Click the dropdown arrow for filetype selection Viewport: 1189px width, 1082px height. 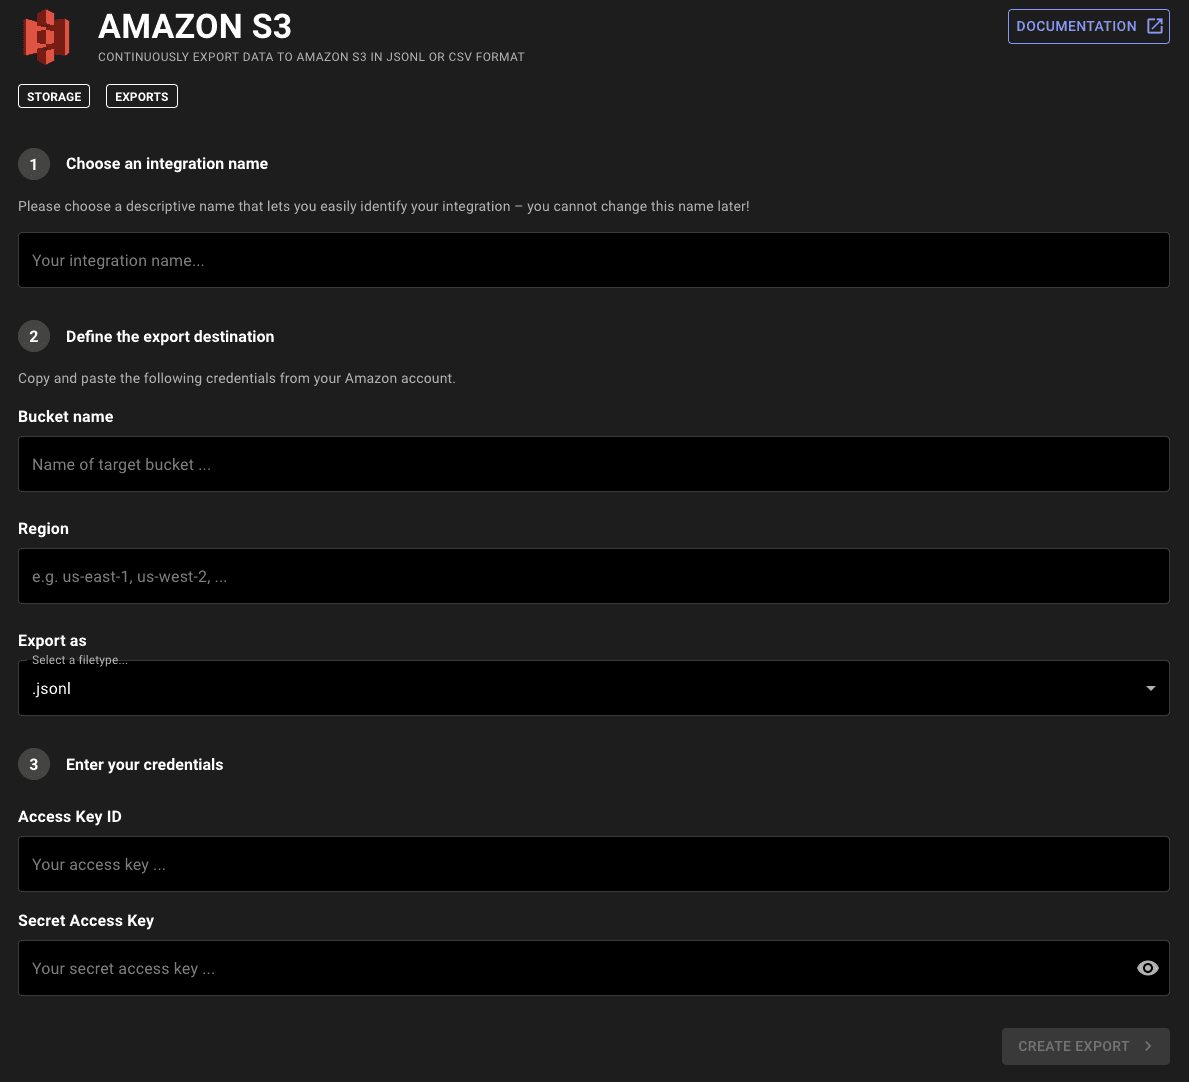1150,689
